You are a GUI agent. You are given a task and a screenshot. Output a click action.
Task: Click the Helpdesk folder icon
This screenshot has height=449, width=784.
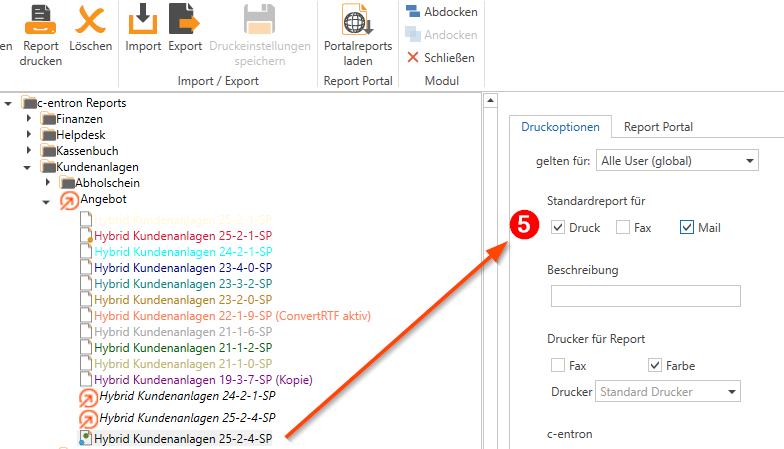coord(48,135)
